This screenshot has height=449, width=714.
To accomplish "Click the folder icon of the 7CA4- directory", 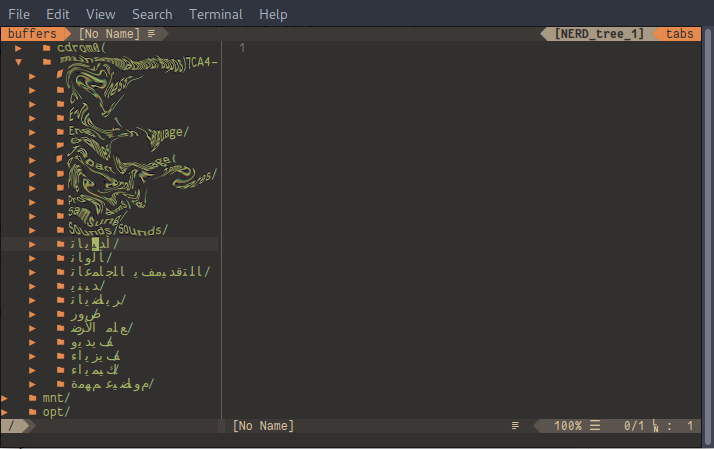I will [x=47, y=62].
